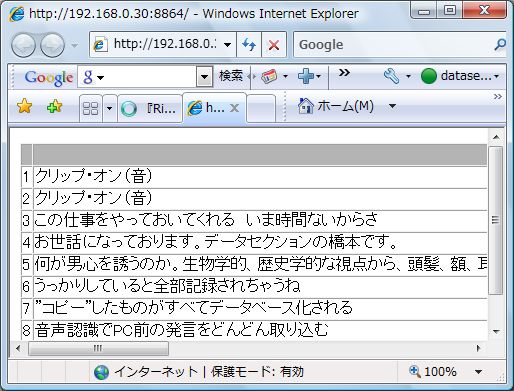Click the Google toolbar wrench settings icon
The image size is (514, 391).
pyautogui.click(x=391, y=76)
